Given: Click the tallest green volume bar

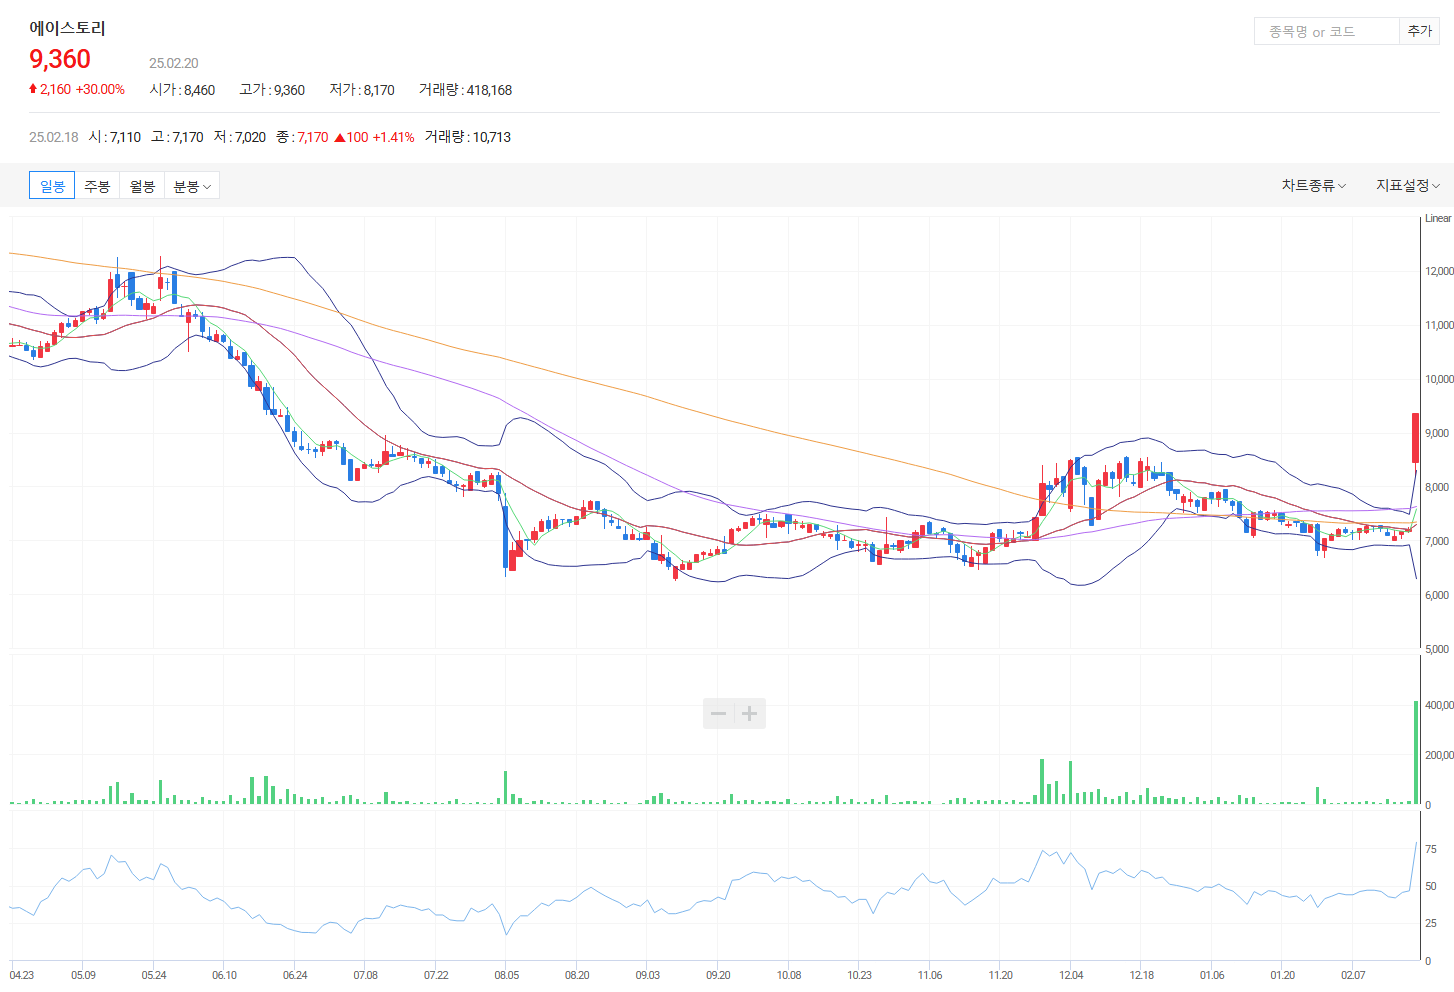Looking at the screenshot, I should pos(1415,752).
